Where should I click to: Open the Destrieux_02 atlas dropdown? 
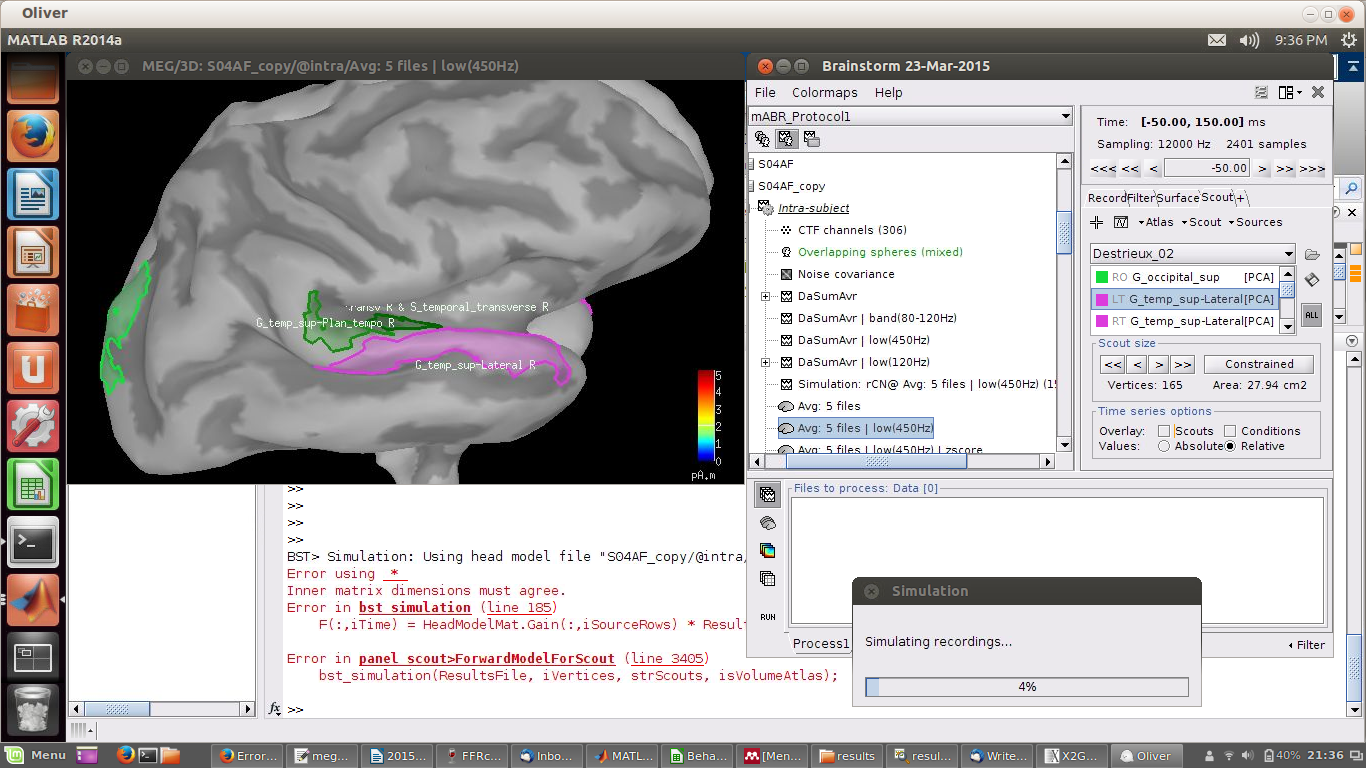1193,254
